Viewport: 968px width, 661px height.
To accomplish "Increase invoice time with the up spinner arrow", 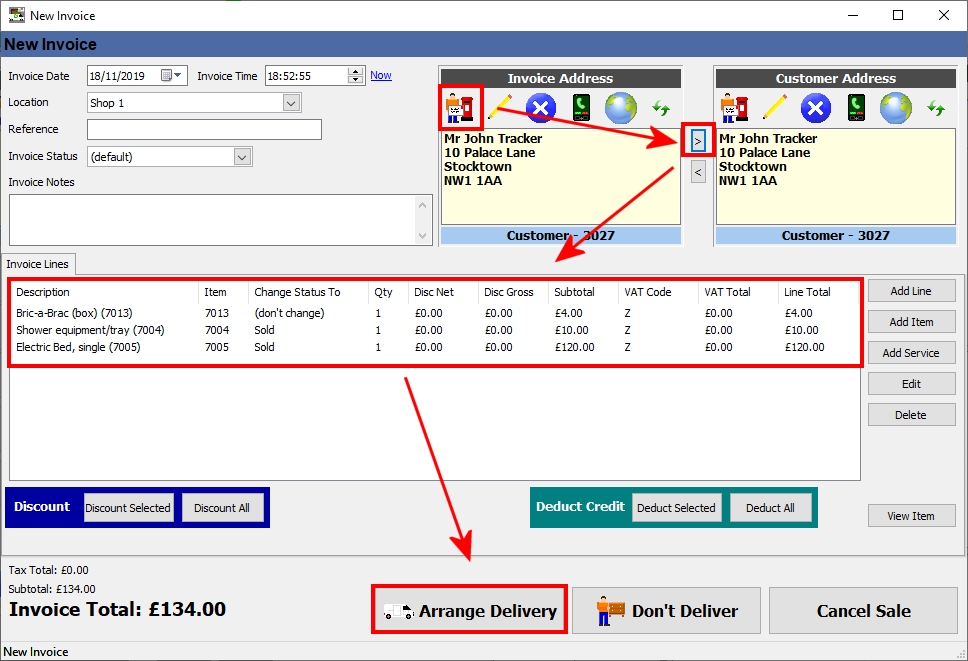I will (x=356, y=71).
